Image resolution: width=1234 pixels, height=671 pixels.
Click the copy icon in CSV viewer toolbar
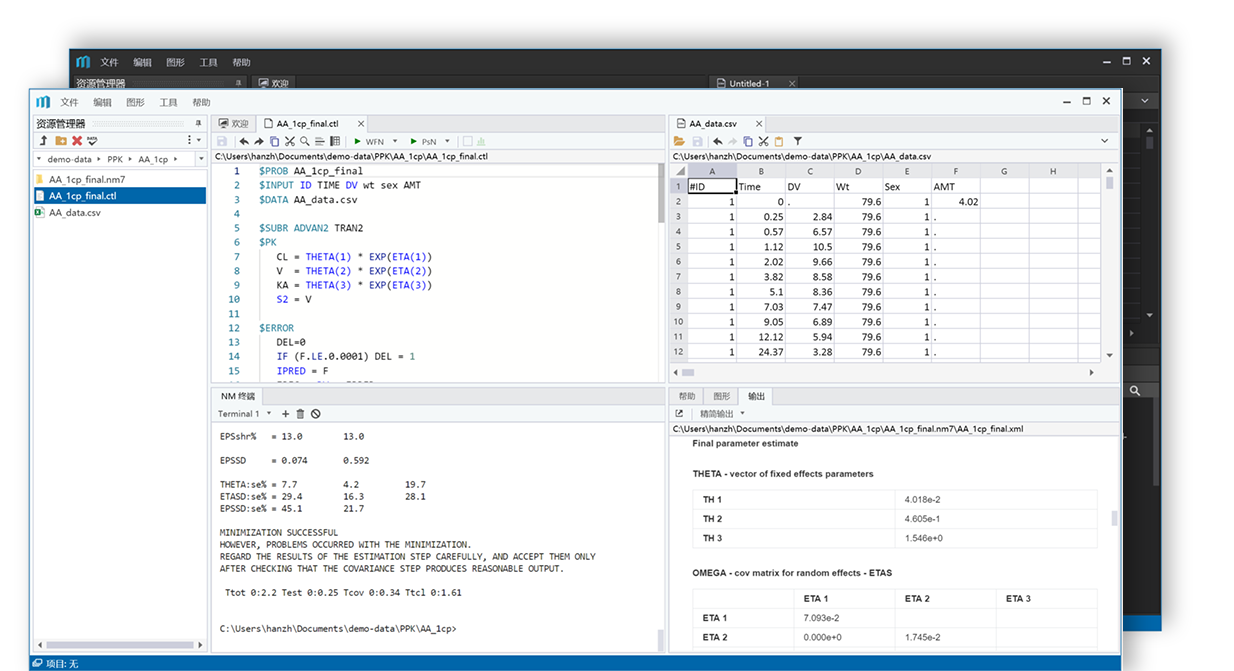(x=748, y=141)
